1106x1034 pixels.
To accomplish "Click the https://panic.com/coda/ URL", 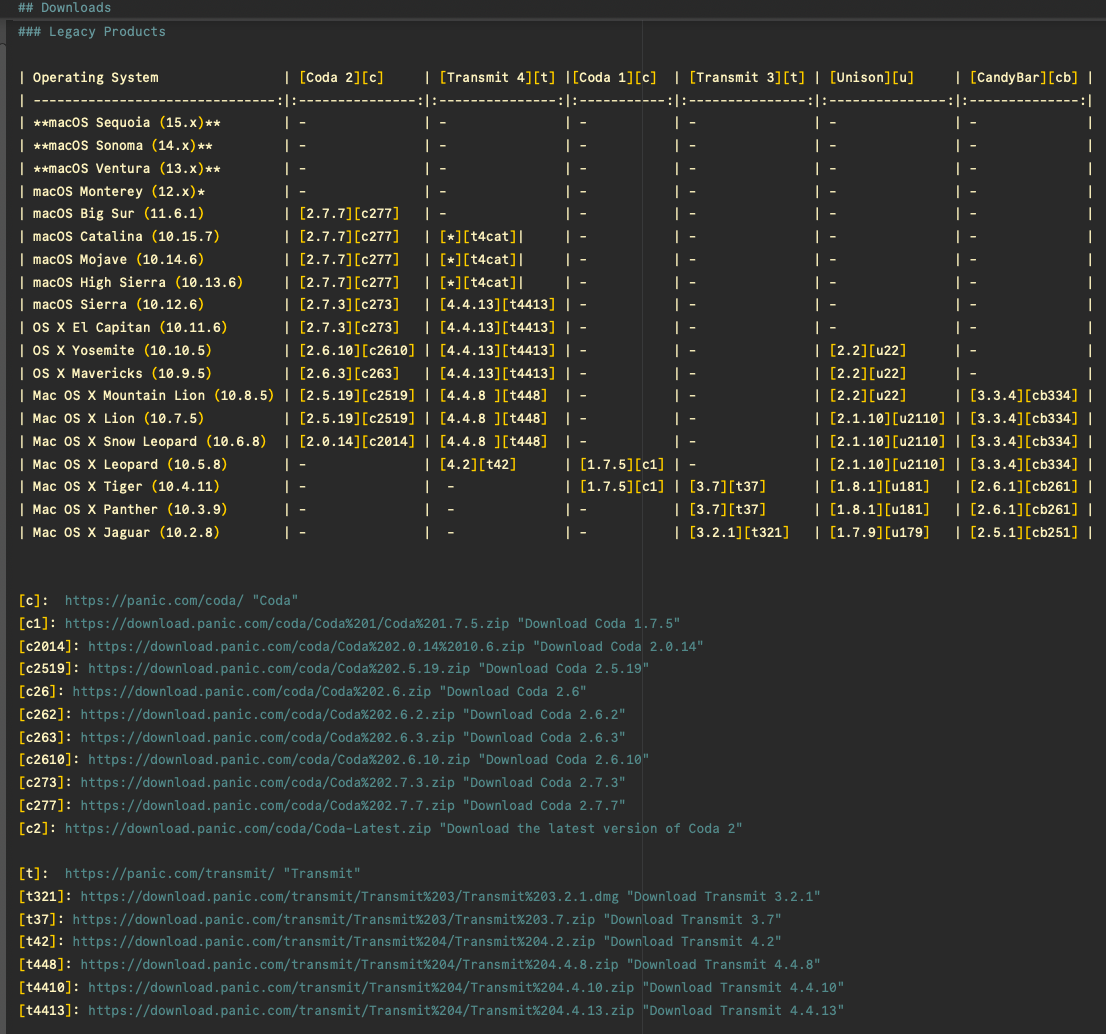I will [154, 601].
